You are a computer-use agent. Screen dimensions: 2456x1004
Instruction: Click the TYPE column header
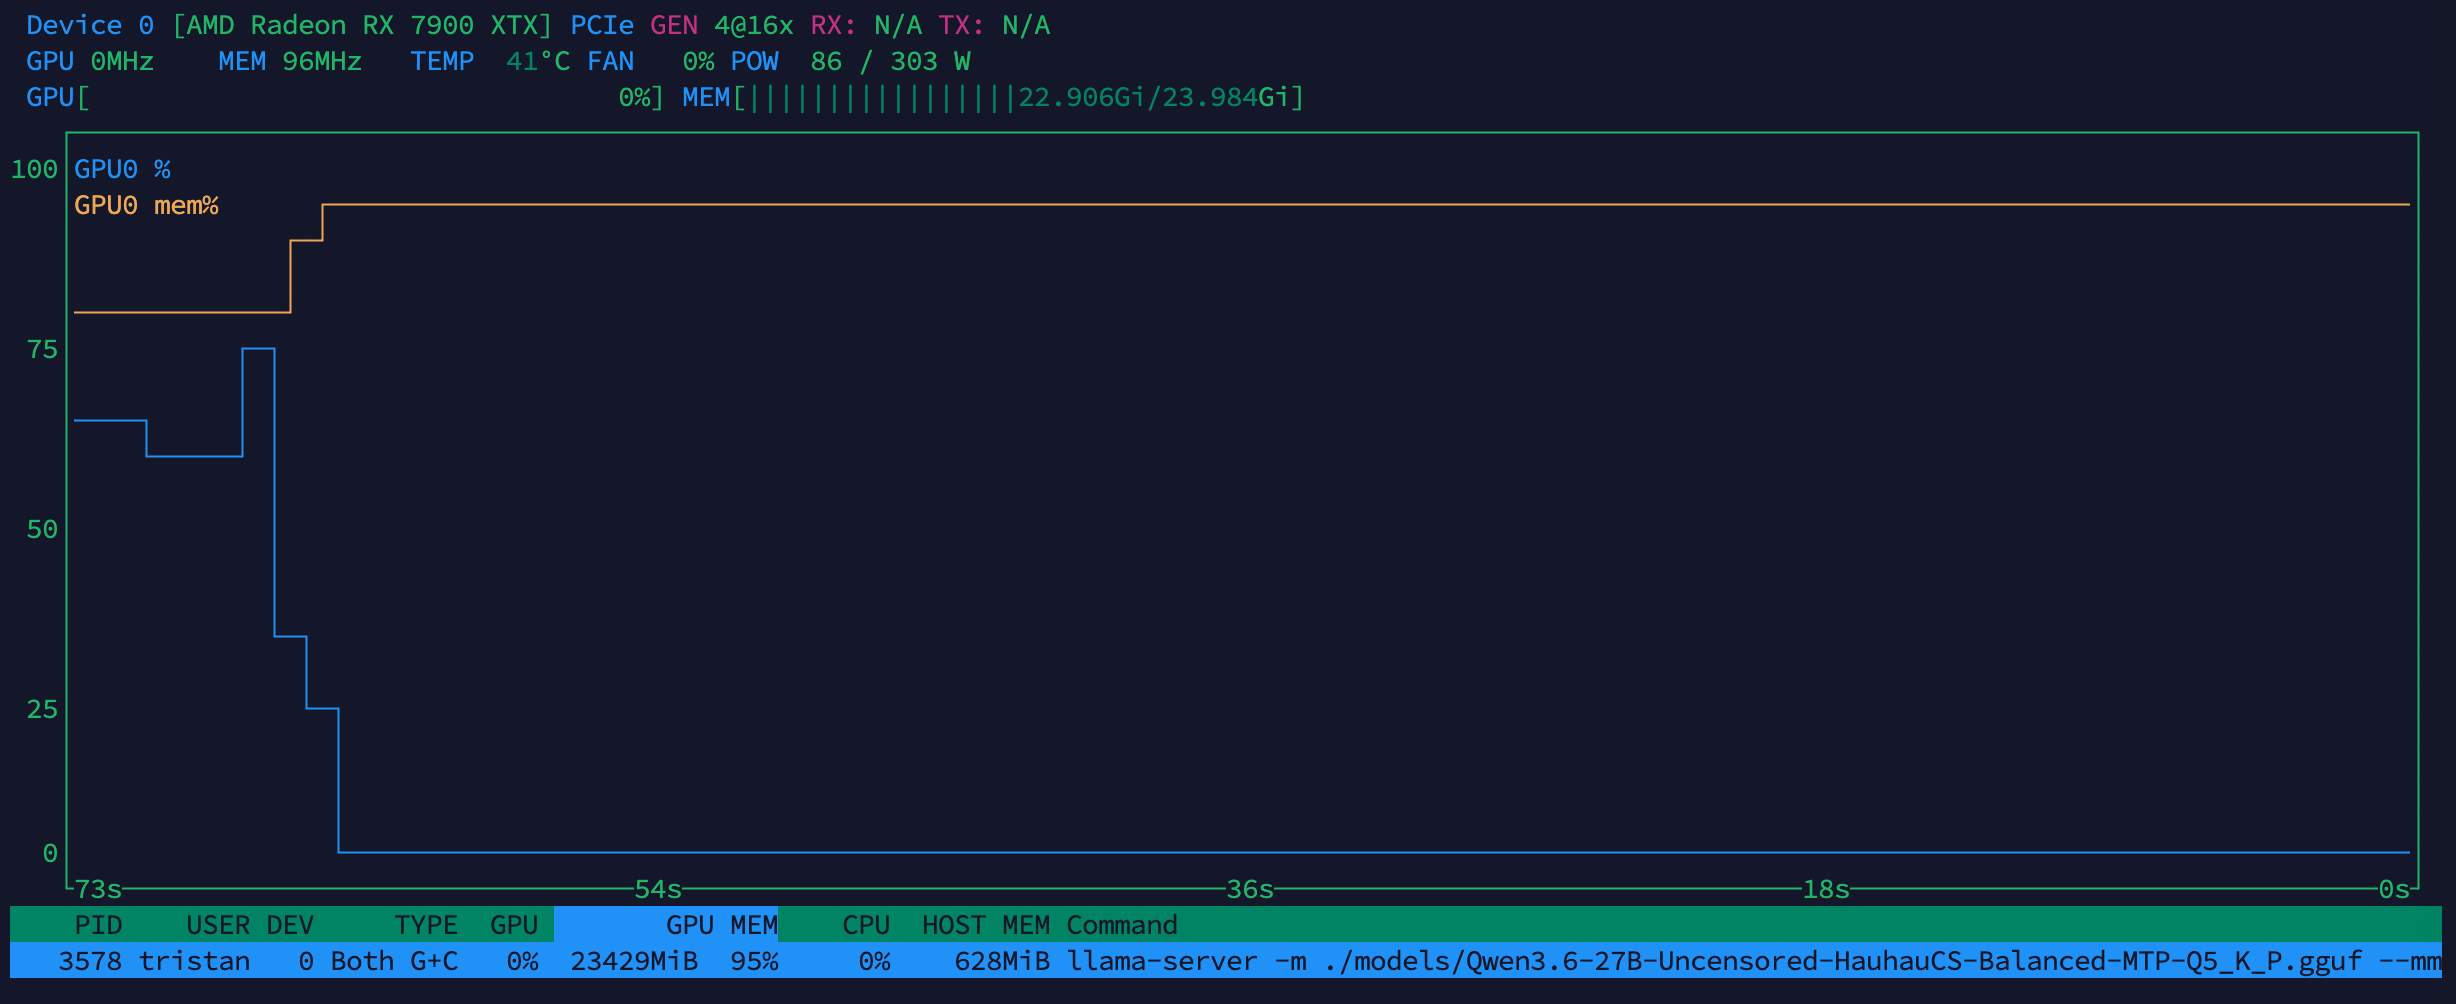click(426, 925)
